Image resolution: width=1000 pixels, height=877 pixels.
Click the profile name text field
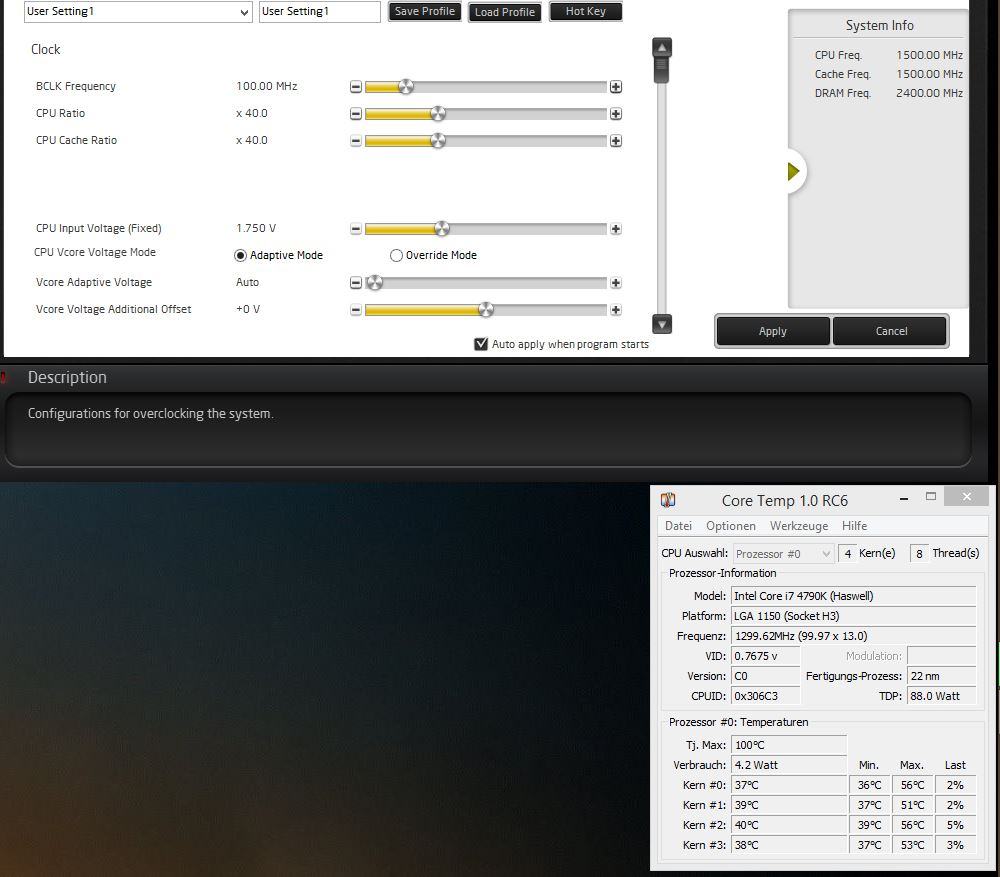320,11
